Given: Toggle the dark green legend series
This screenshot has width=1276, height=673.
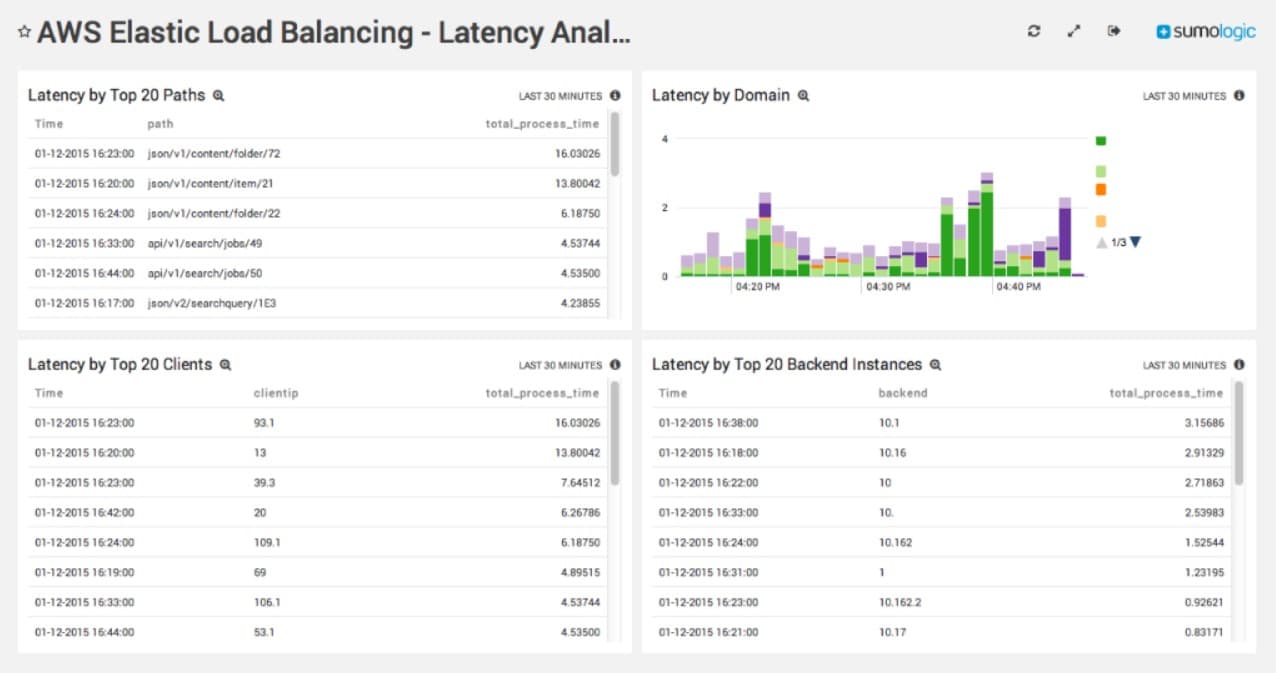Looking at the screenshot, I should coord(1101,141).
